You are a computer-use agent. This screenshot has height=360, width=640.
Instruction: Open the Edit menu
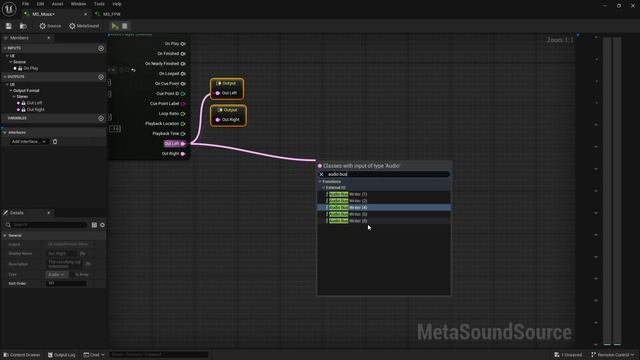[x=40, y=4]
